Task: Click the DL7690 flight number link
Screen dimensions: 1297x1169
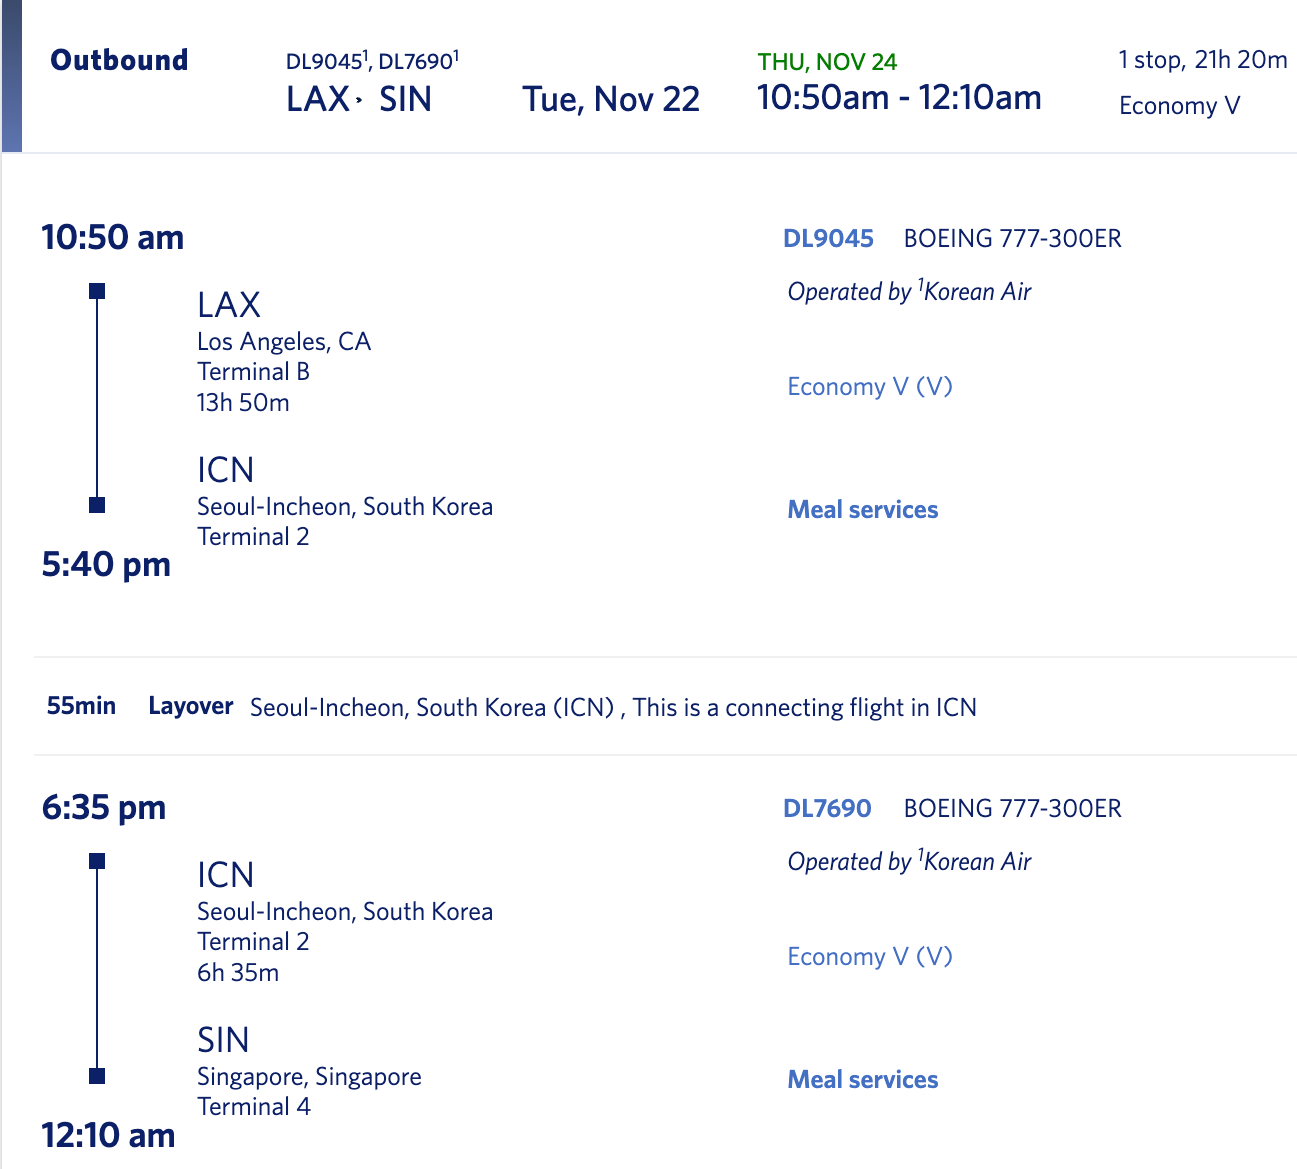Action: pyautogui.click(x=827, y=809)
